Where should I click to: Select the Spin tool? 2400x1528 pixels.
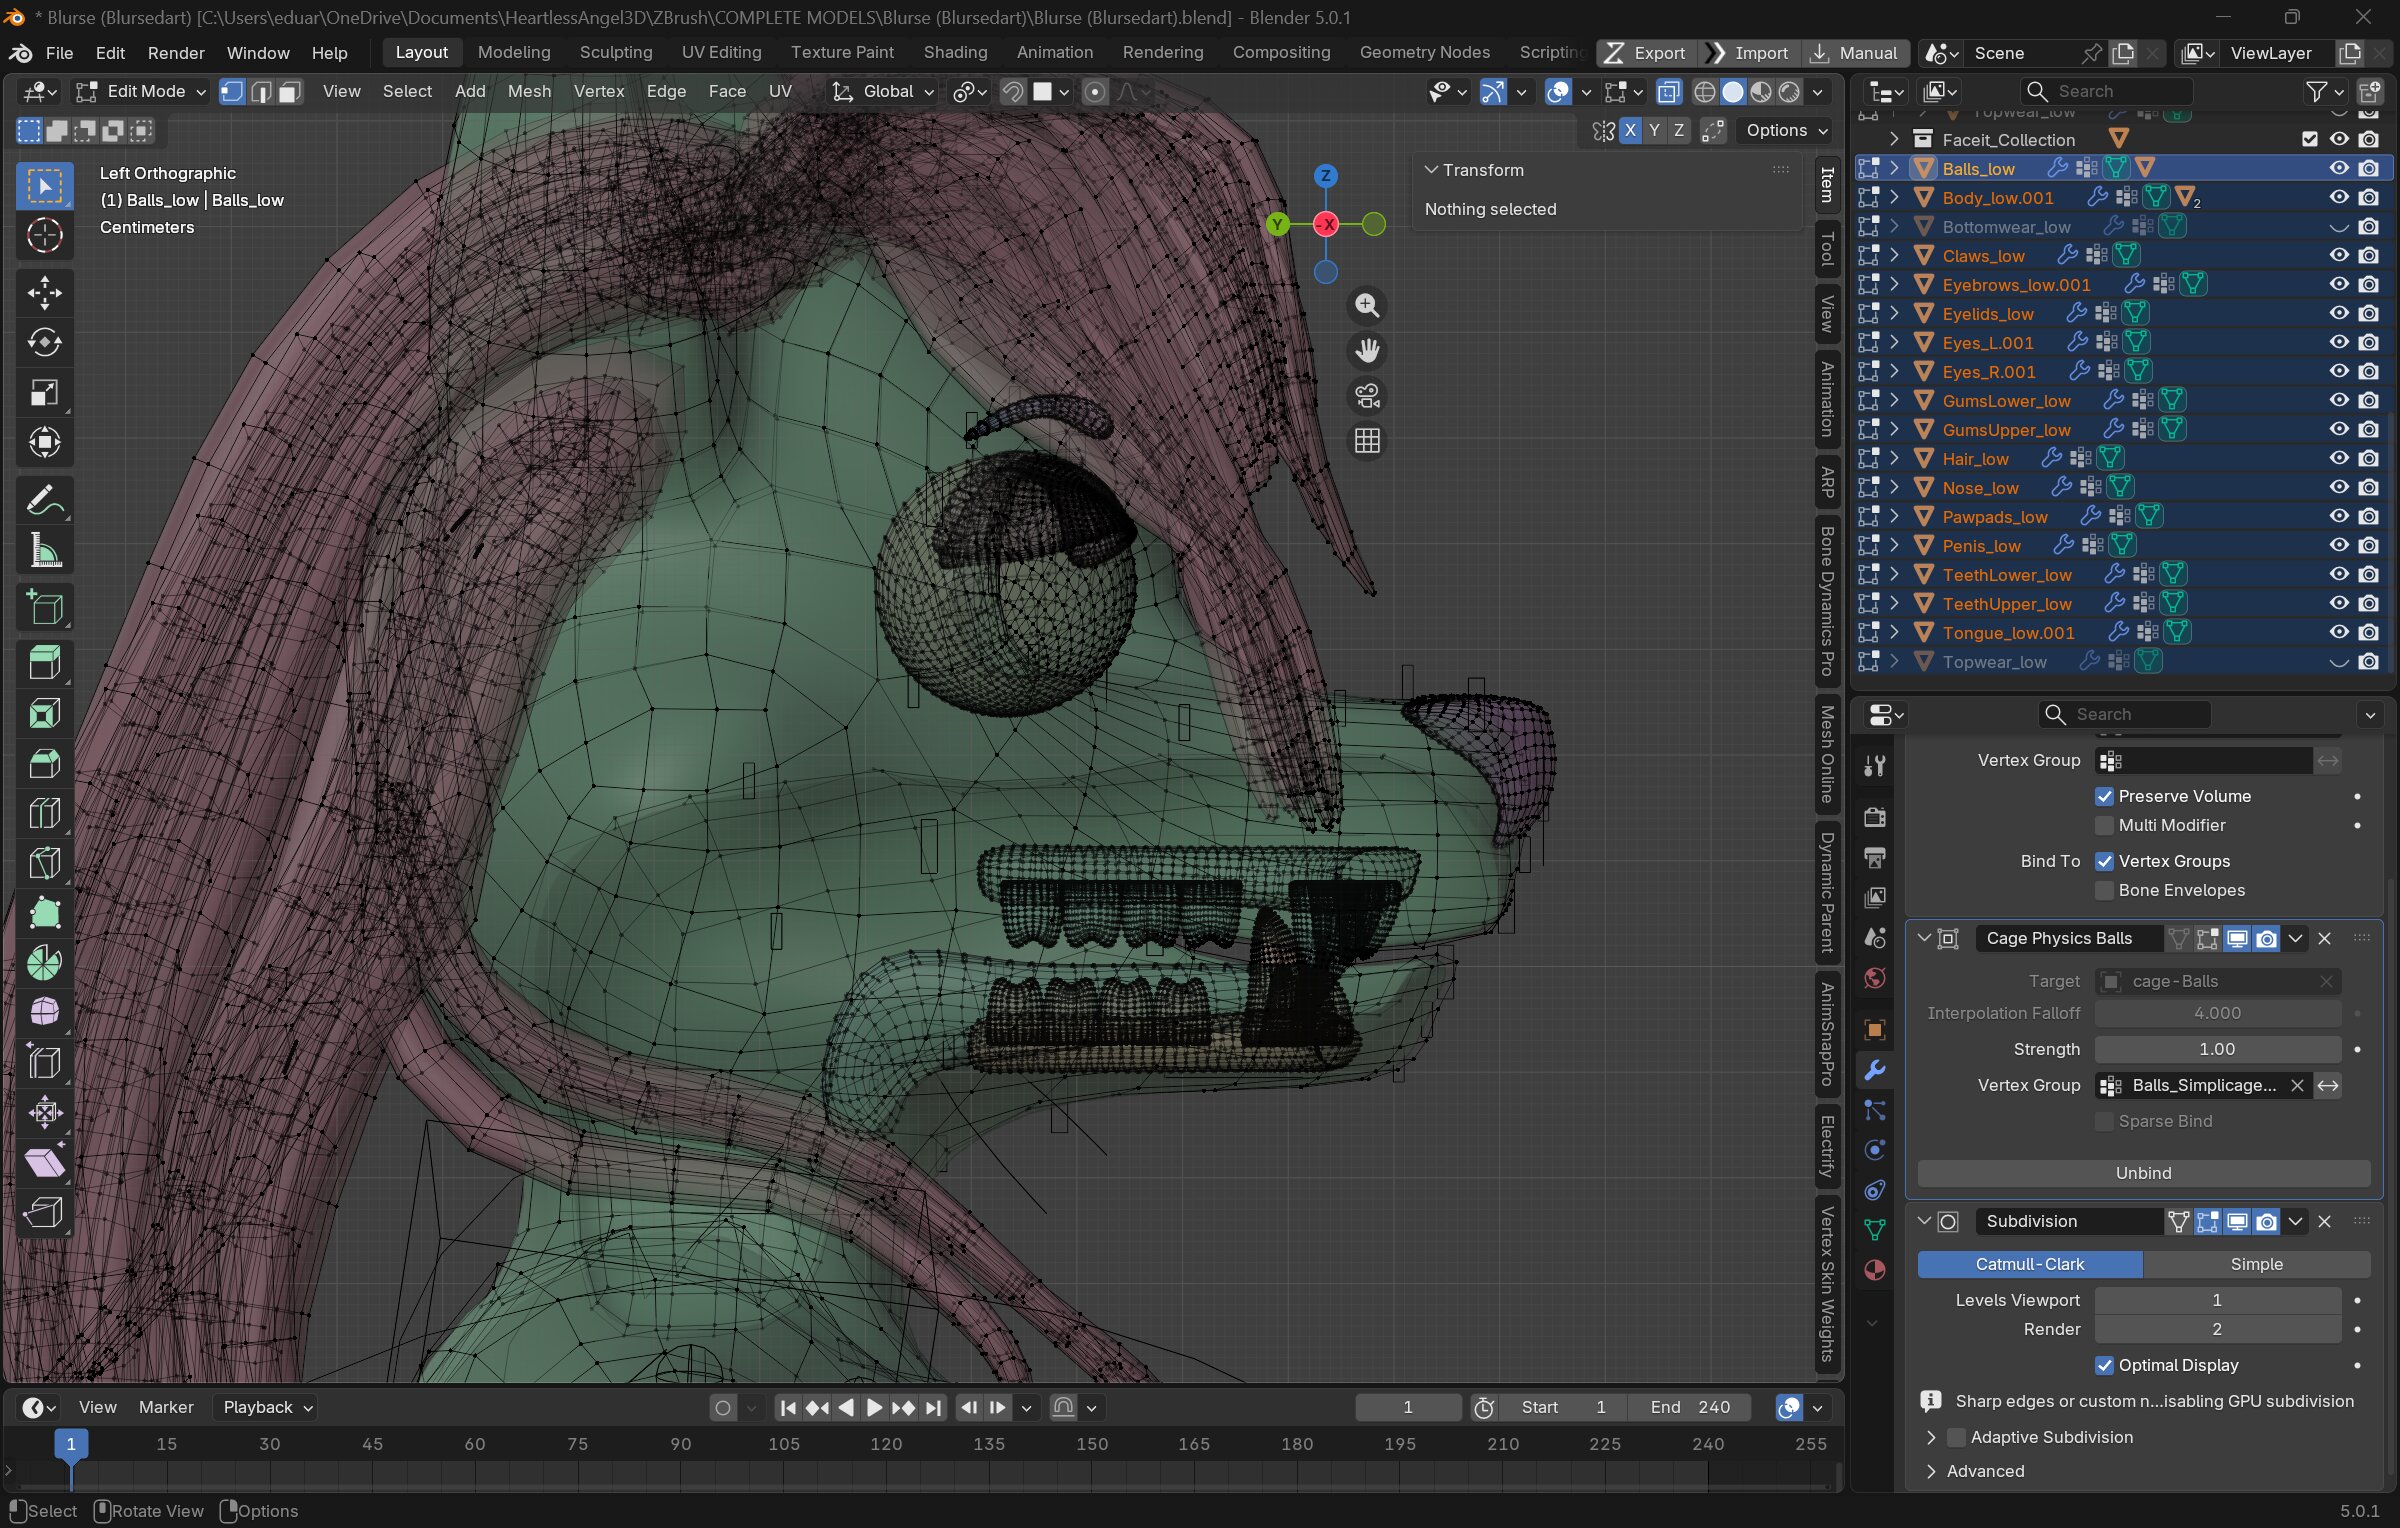pyautogui.click(x=44, y=963)
